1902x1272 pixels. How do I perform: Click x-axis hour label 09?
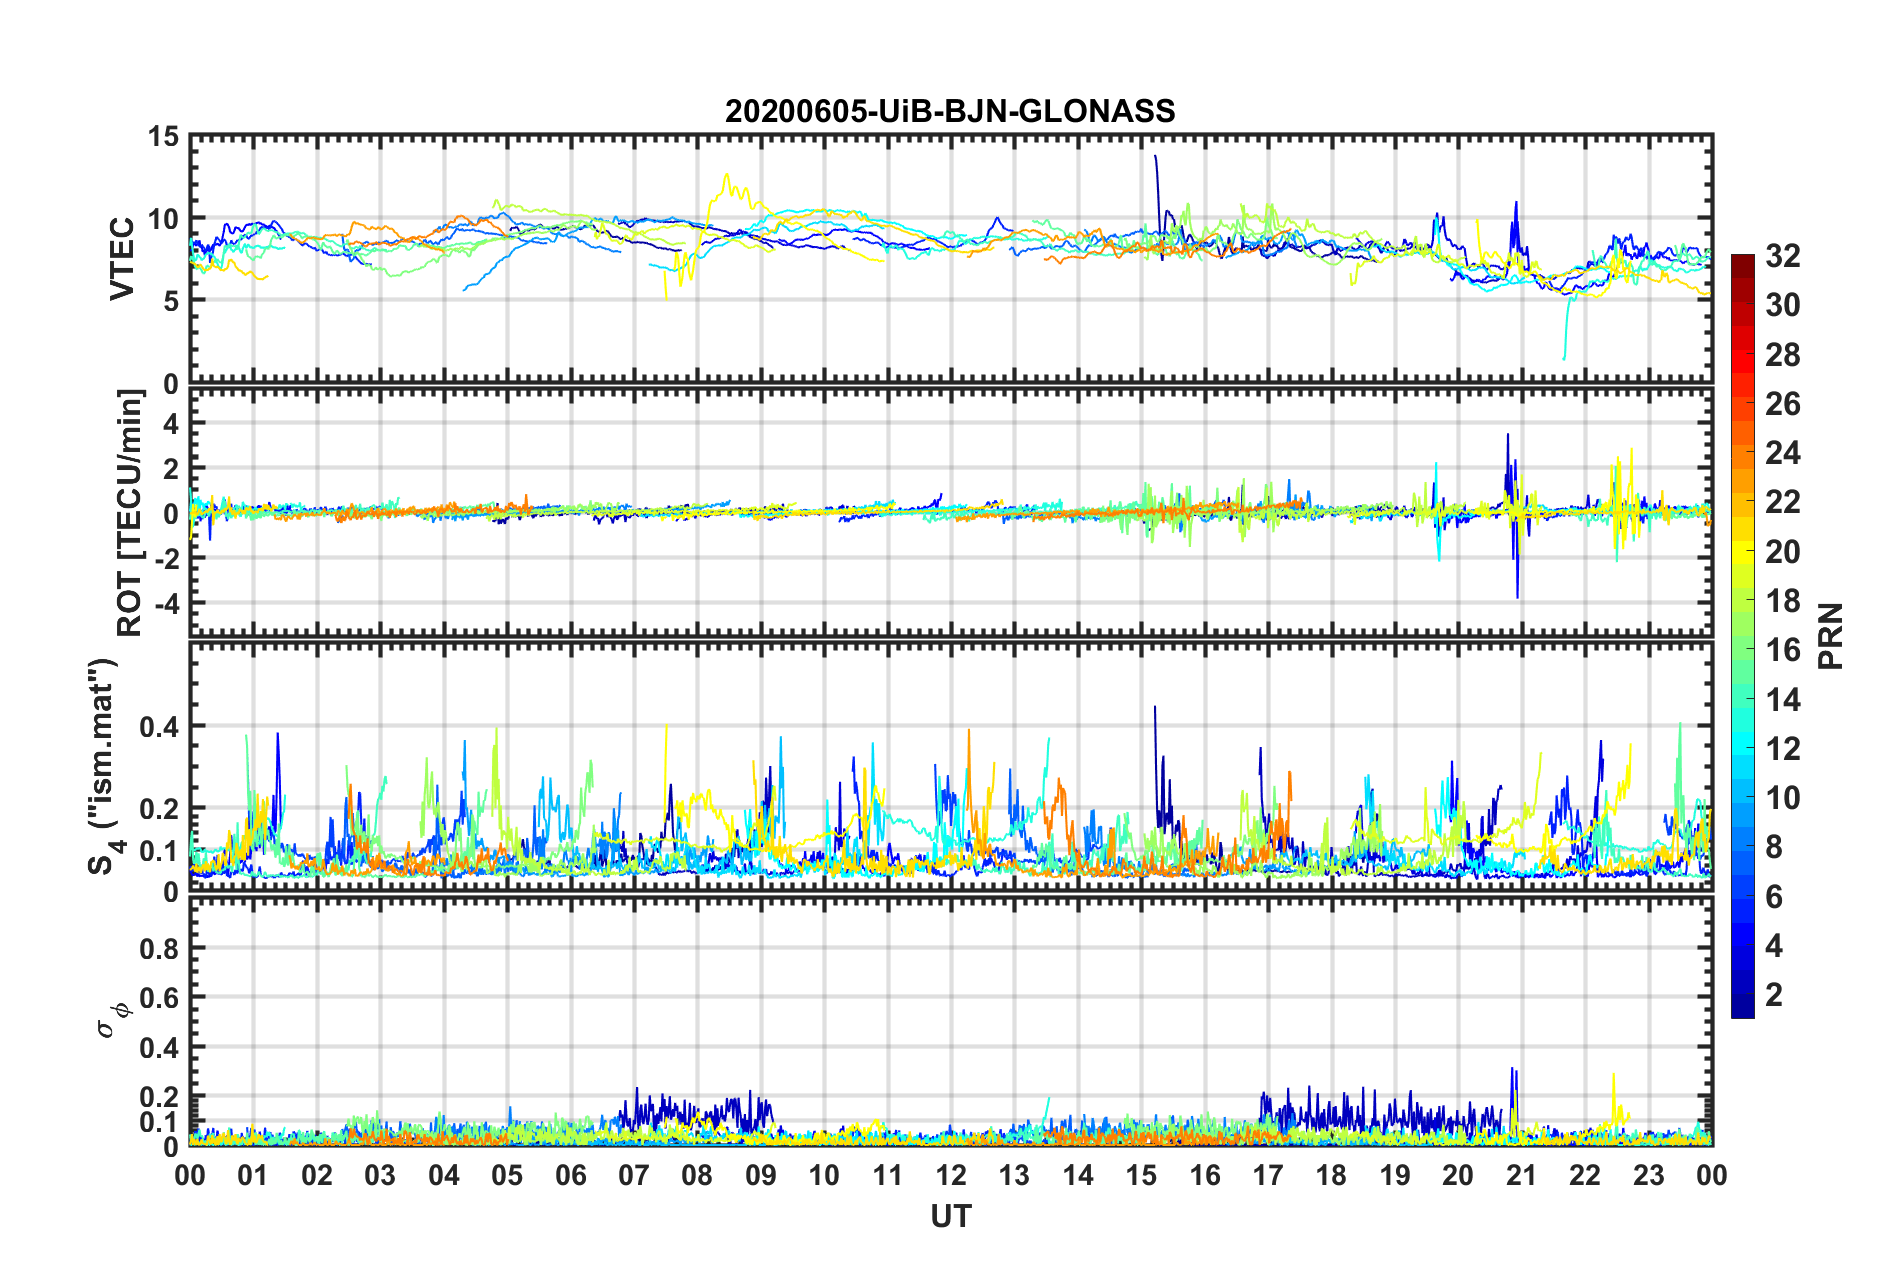[761, 1175]
